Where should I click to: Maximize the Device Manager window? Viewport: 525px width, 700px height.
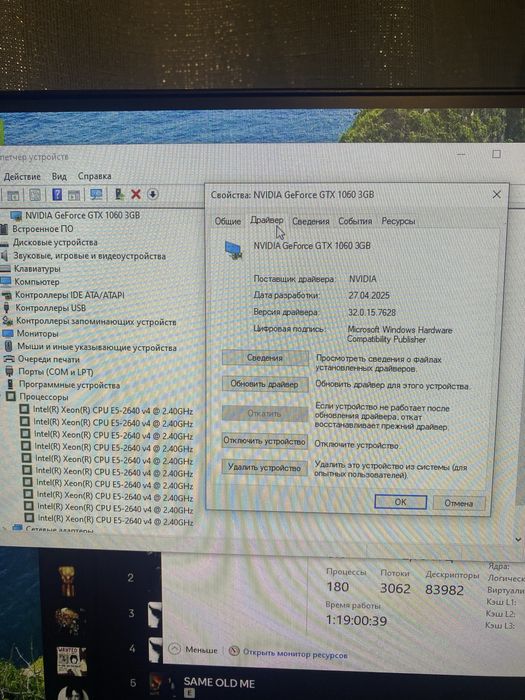[x=496, y=154]
